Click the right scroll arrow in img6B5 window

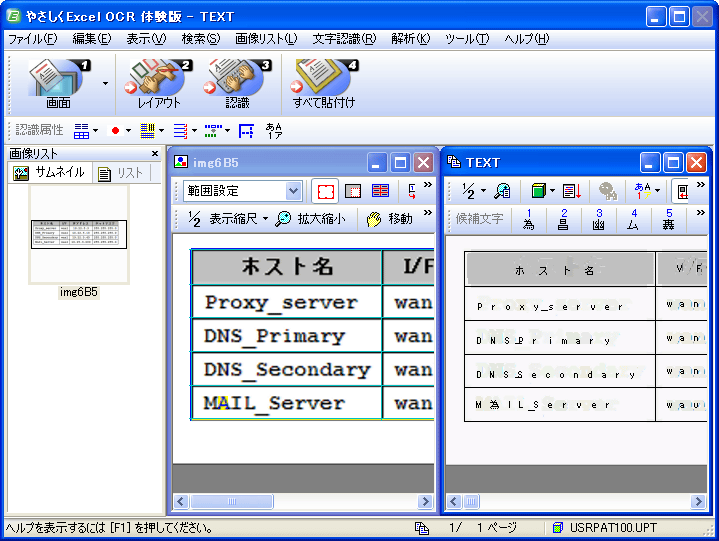(x=426, y=502)
